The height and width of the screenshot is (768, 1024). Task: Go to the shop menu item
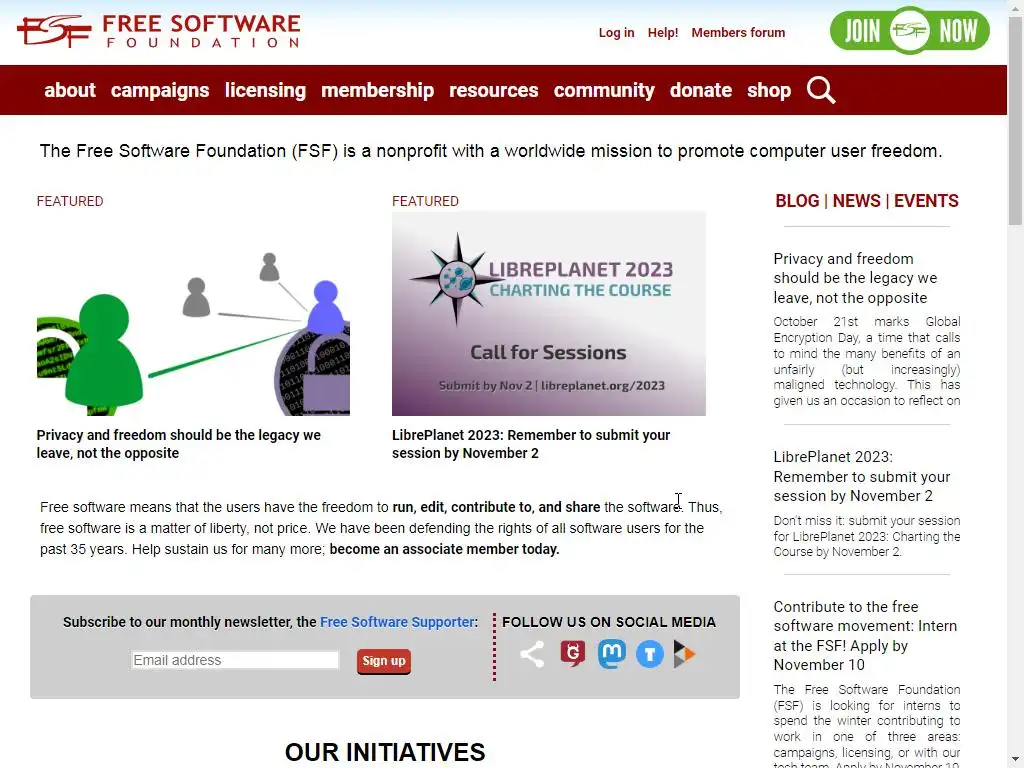[x=769, y=90]
